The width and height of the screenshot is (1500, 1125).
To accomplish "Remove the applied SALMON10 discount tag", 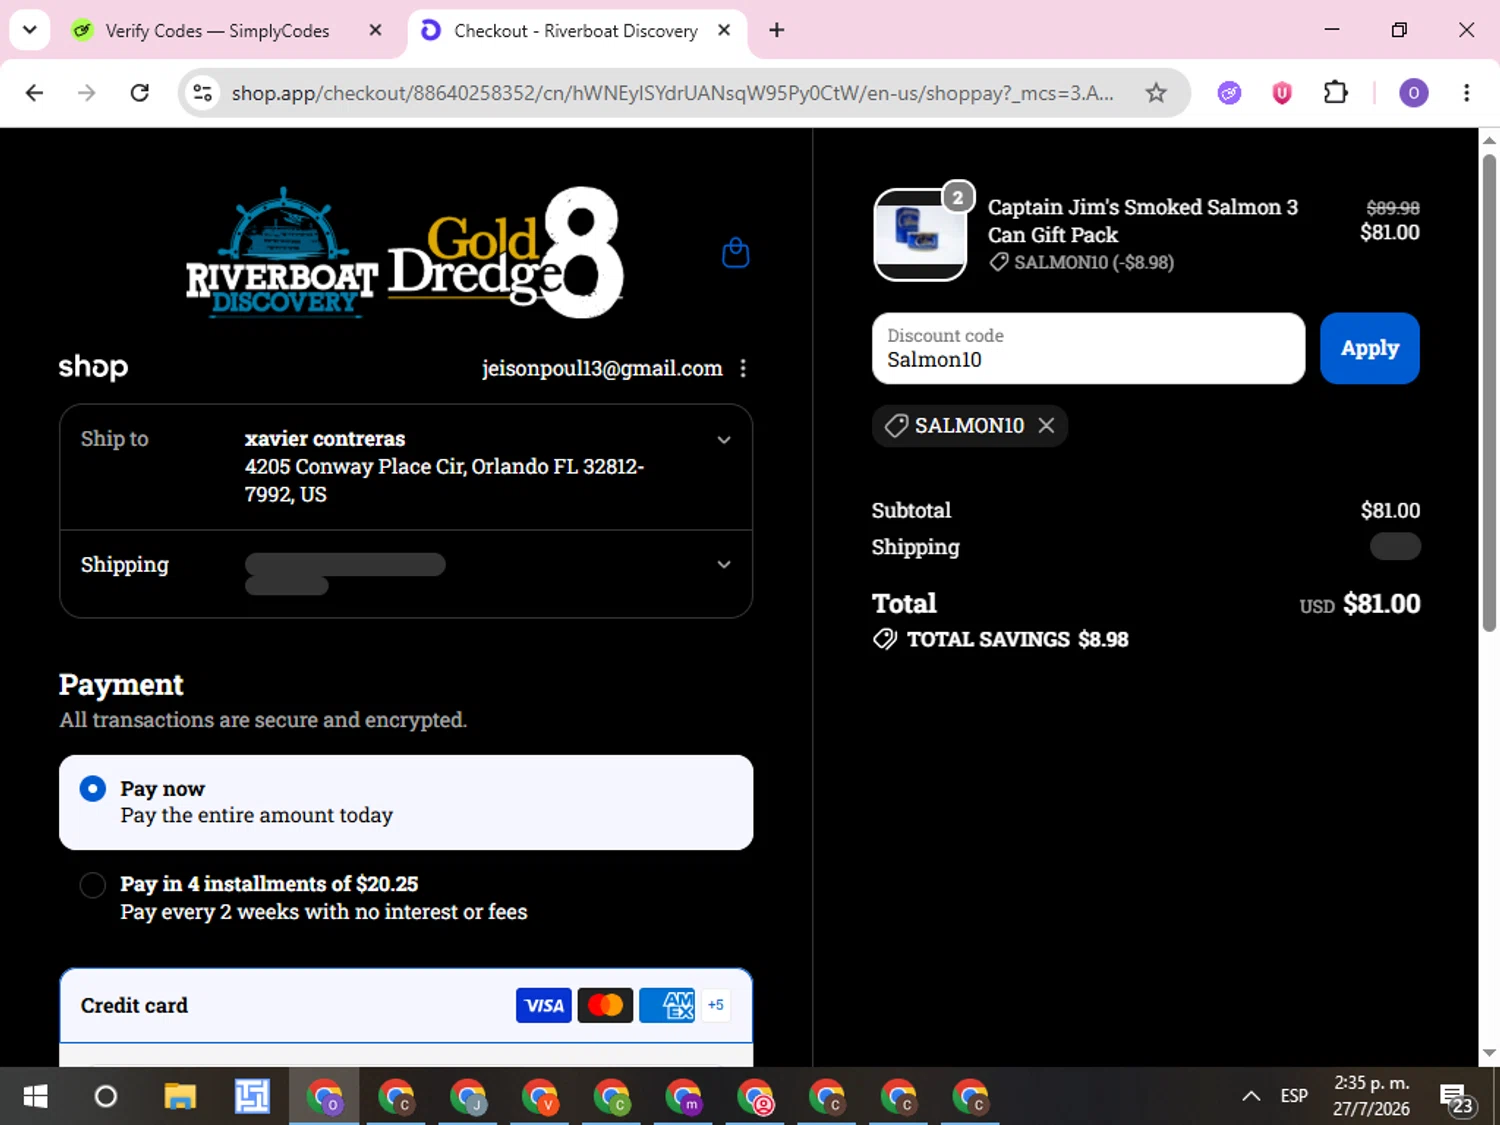I will coord(1046,426).
